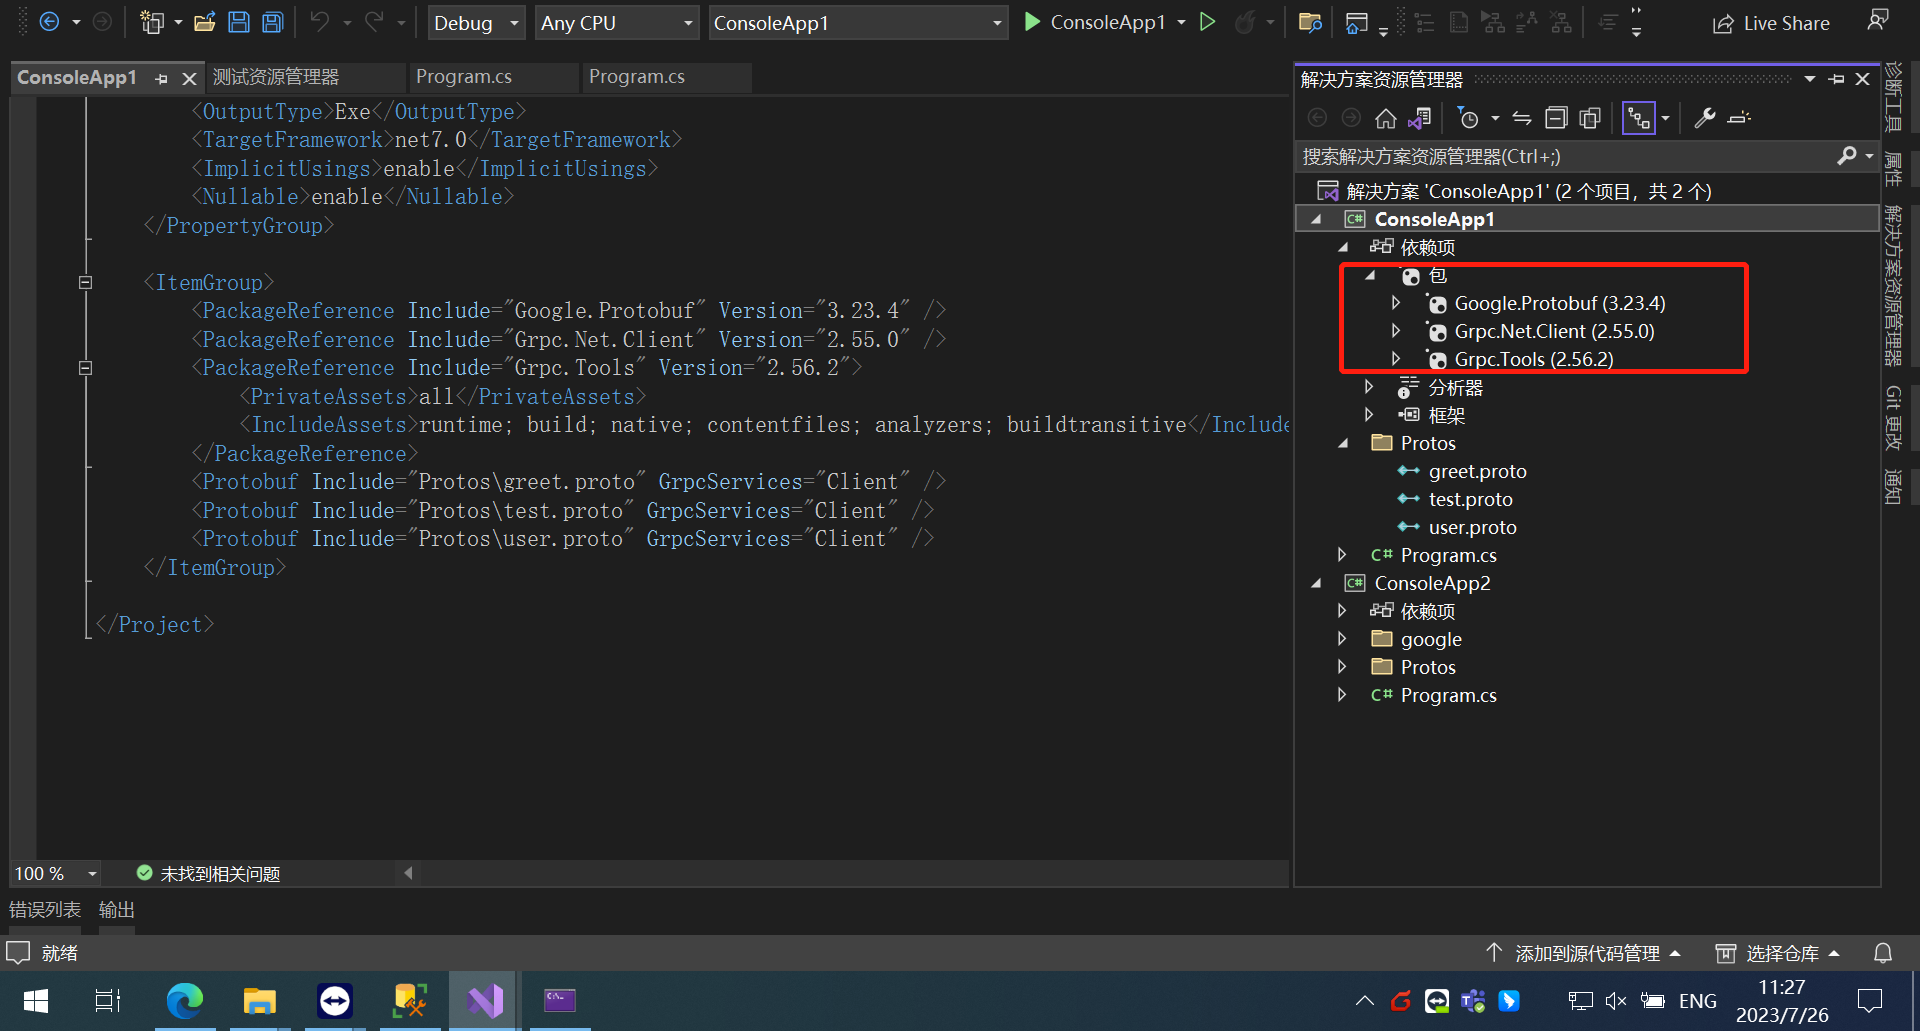Expand the Grpc.Net.Client (2.55.0) package

coord(1396,331)
